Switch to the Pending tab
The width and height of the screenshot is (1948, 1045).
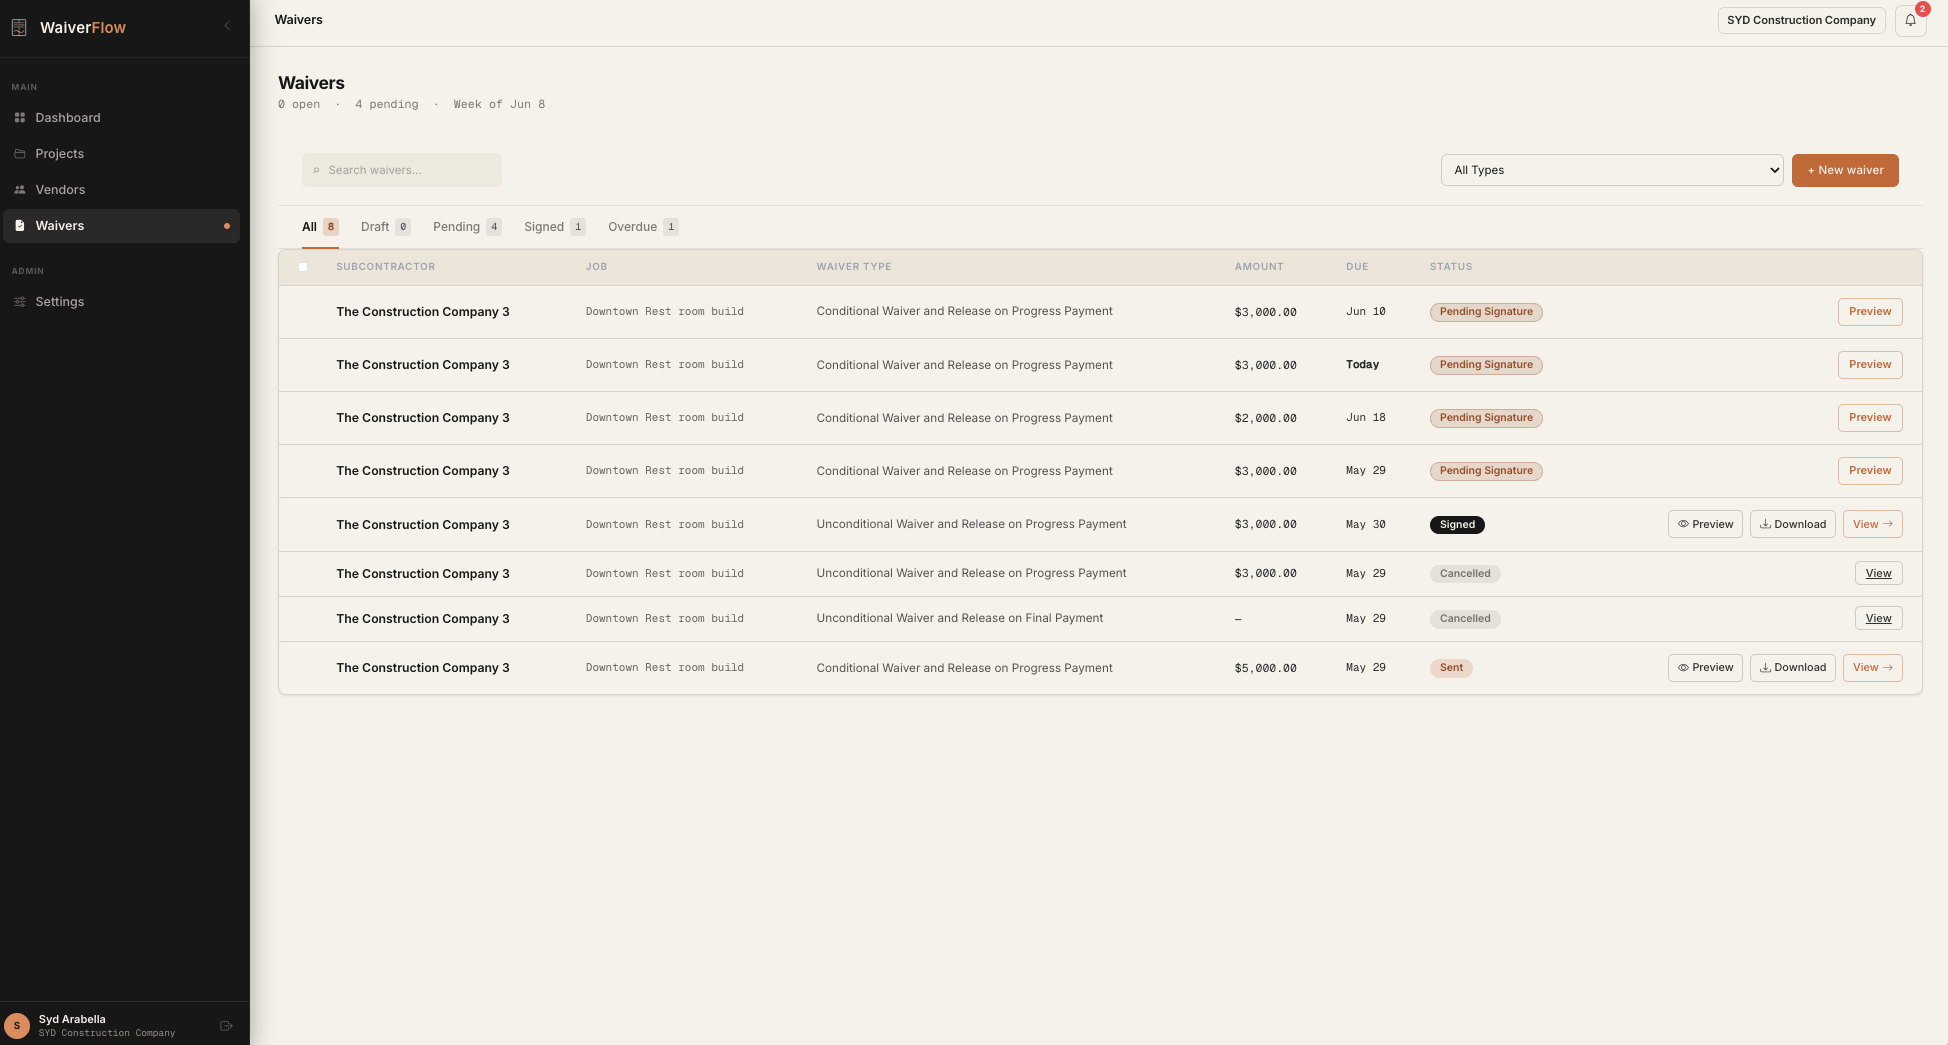(x=467, y=227)
